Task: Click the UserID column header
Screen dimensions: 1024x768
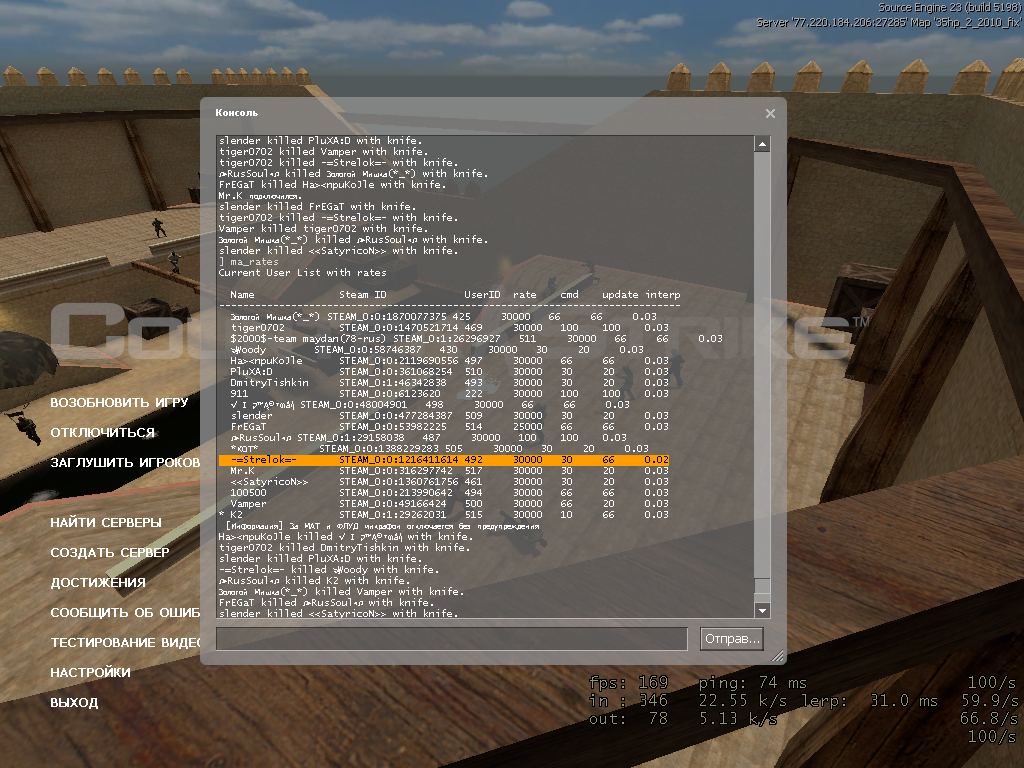Action: tap(482, 295)
